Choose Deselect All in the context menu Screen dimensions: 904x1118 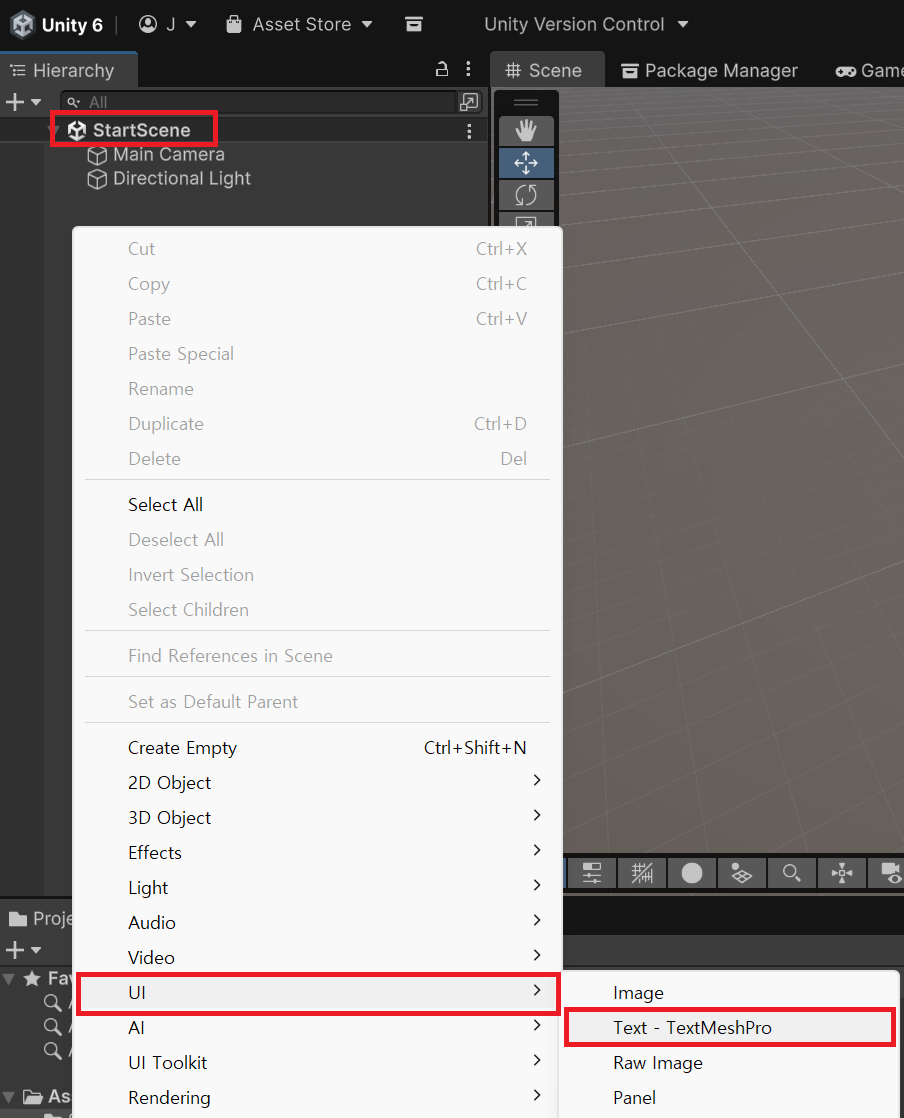click(317, 540)
